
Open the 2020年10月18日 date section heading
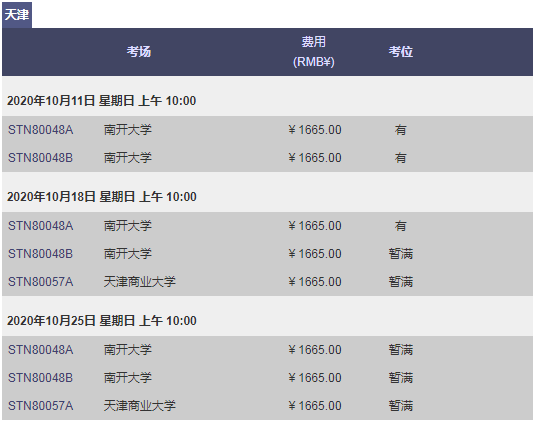pyautogui.click(x=102, y=197)
